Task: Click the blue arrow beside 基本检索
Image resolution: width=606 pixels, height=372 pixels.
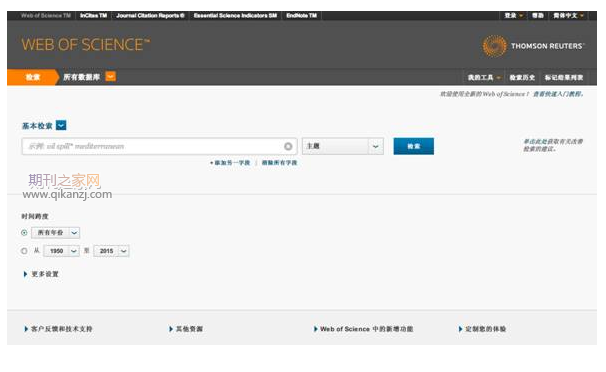Action: (x=61, y=125)
